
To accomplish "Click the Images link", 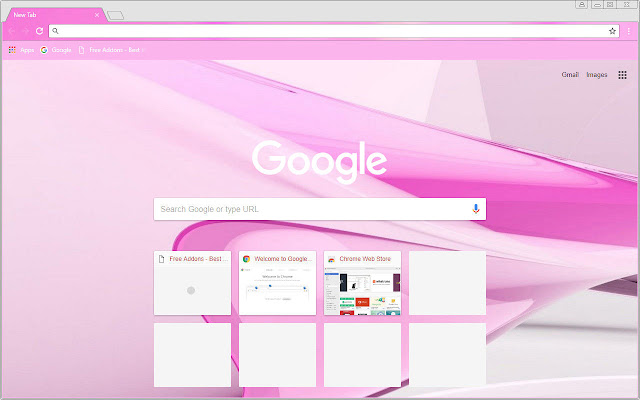I will (x=597, y=75).
